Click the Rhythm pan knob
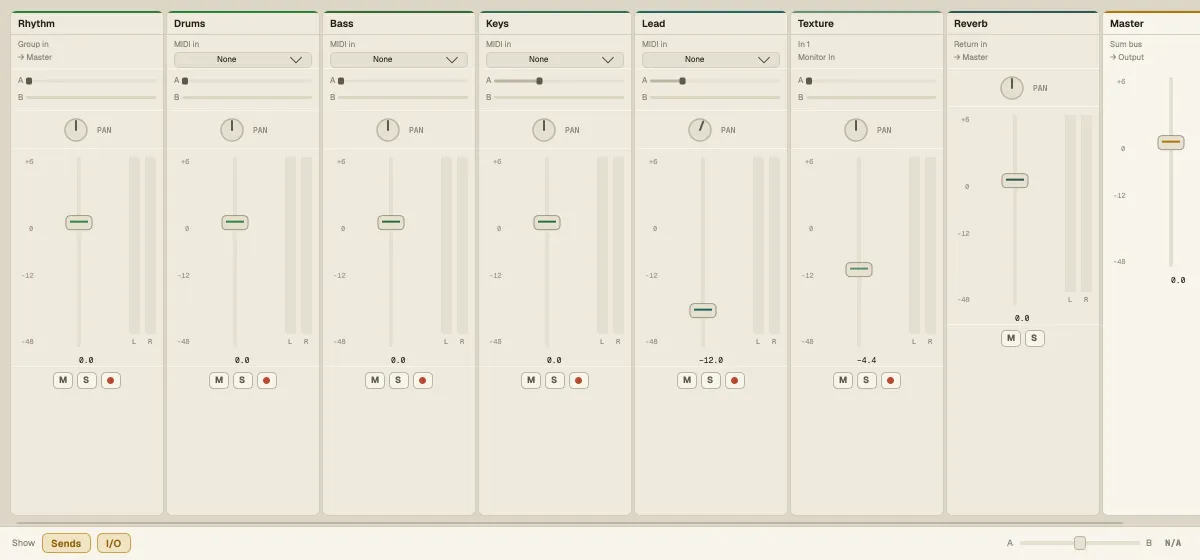Screen dimensions: 1200x560 point(76,130)
